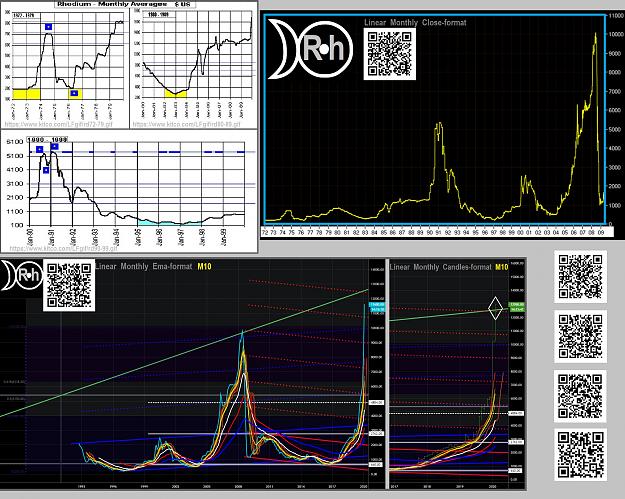Click blue square marker inside yellow box at 1976 trough
Image resolution: width=625 pixels, height=499 pixels.
[74, 93]
